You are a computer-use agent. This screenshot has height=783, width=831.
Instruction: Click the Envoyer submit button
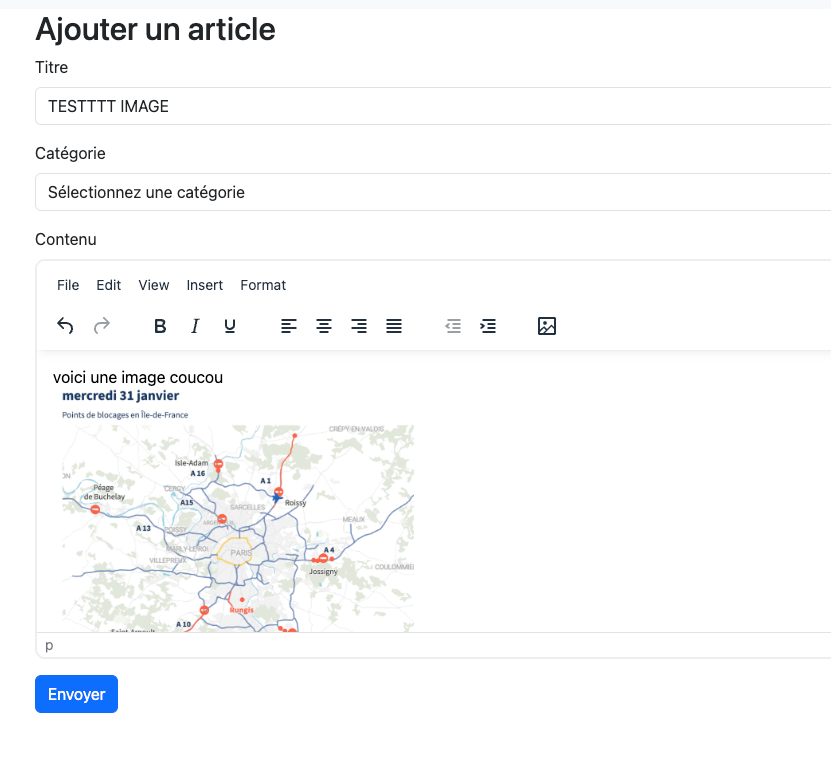(76, 694)
